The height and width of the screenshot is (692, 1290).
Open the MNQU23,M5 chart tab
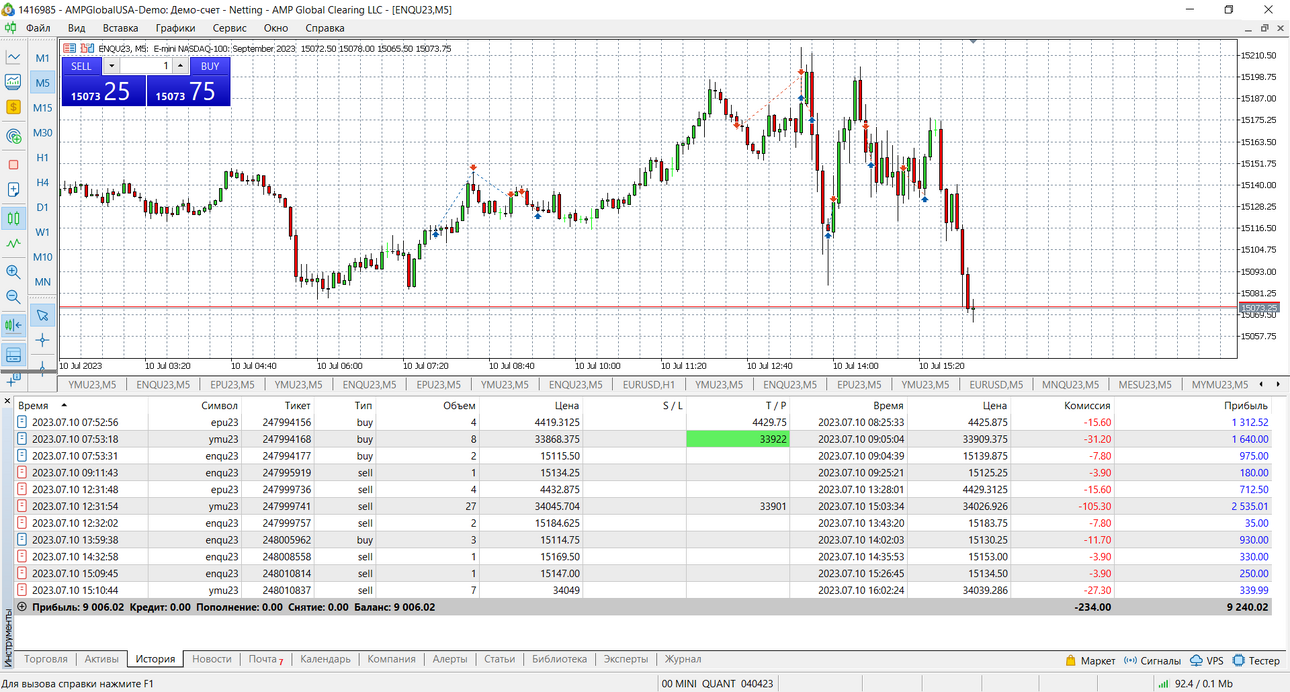[1069, 384]
